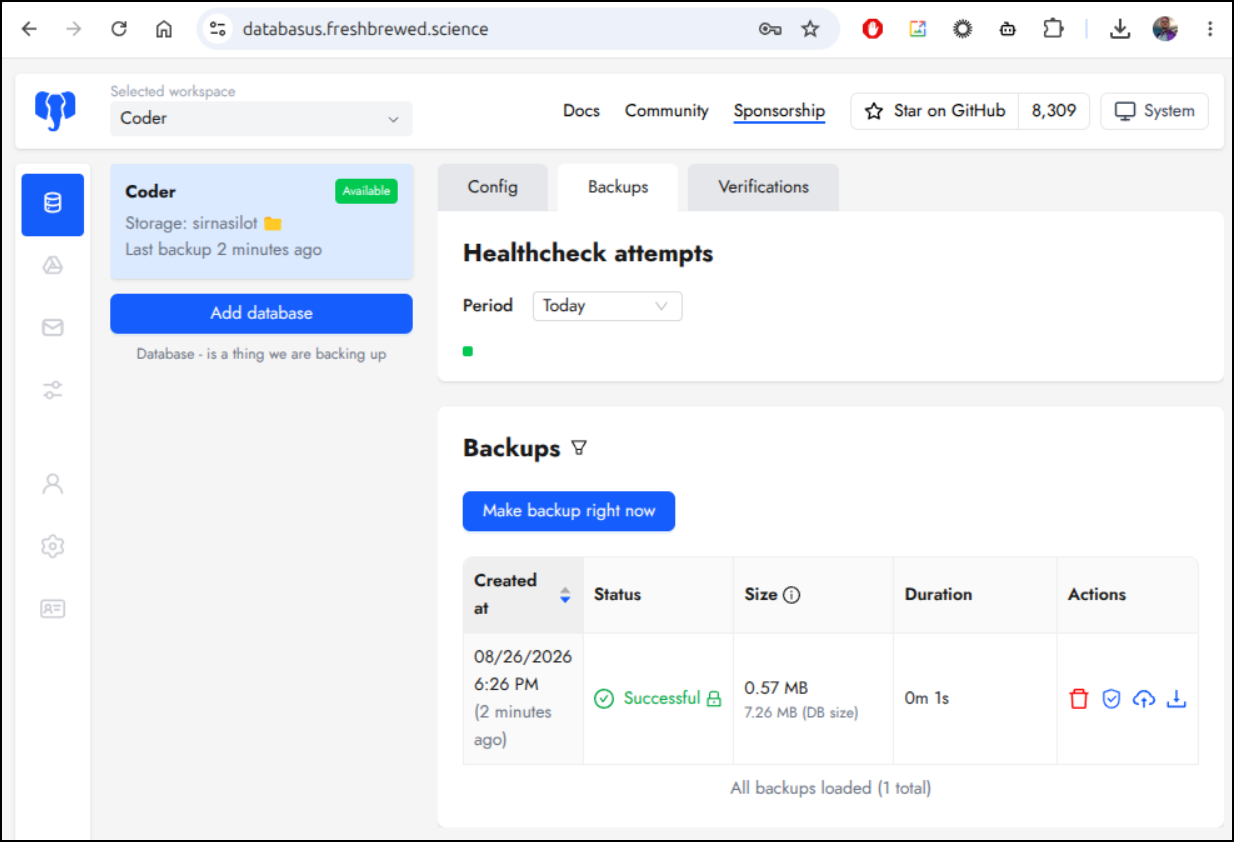Expand the Period Today dropdown
The height and width of the screenshot is (842, 1234).
coord(608,306)
